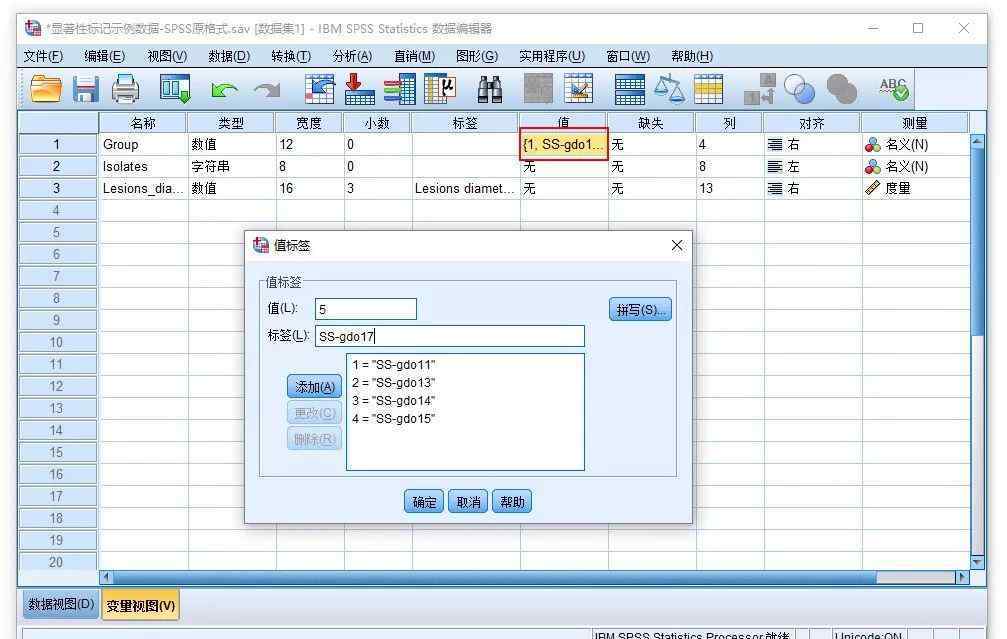This screenshot has width=1007, height=639.
Task: Click the grayed Insert Cases toolbar icon
Action: pyautogui.click(x=538, y=89)
